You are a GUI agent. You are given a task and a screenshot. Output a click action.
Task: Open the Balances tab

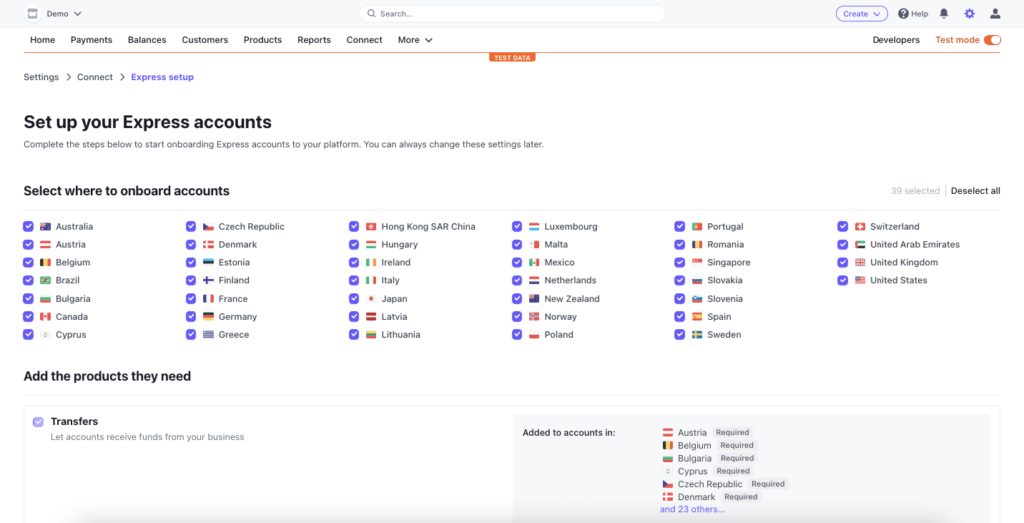(x=147, y=40)
